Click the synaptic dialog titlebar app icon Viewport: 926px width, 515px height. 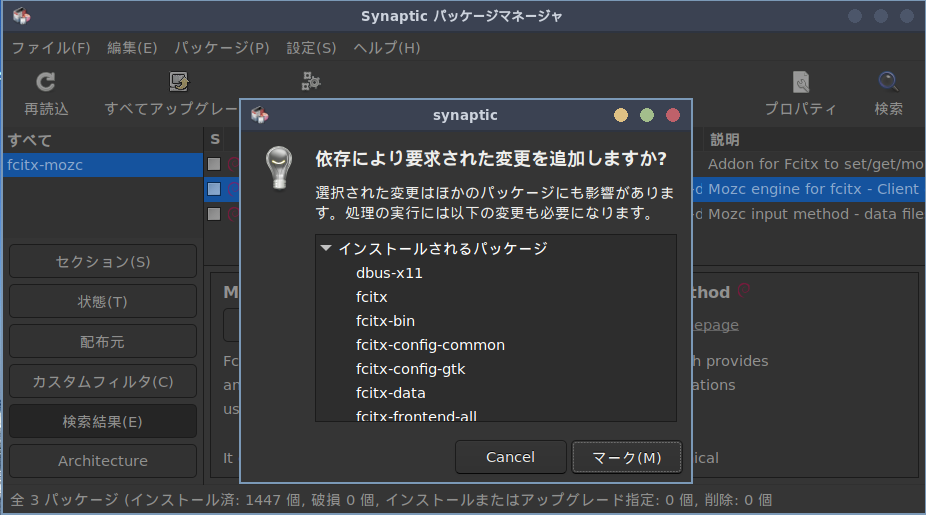pos(259,115)
